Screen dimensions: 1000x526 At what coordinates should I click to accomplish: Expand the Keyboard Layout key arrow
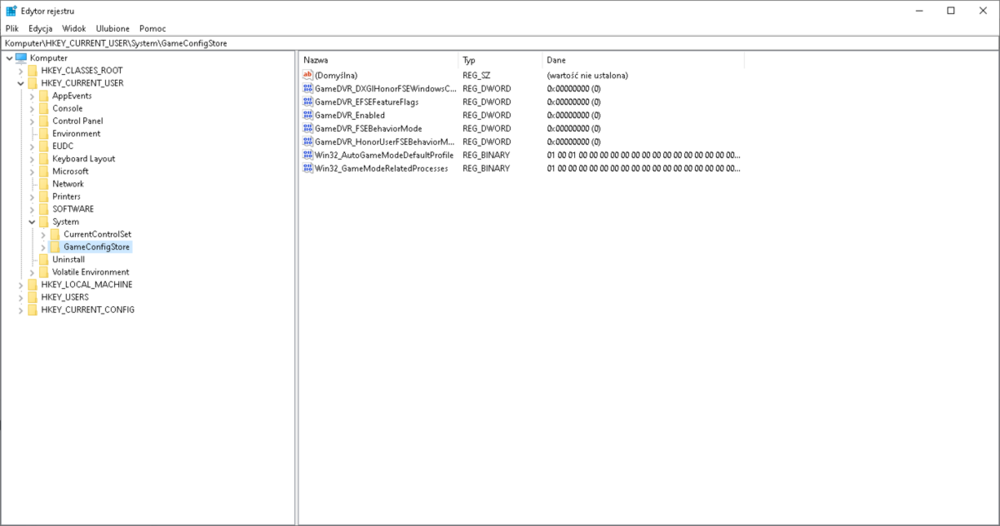pyautogui.click(x=32, y=159)
